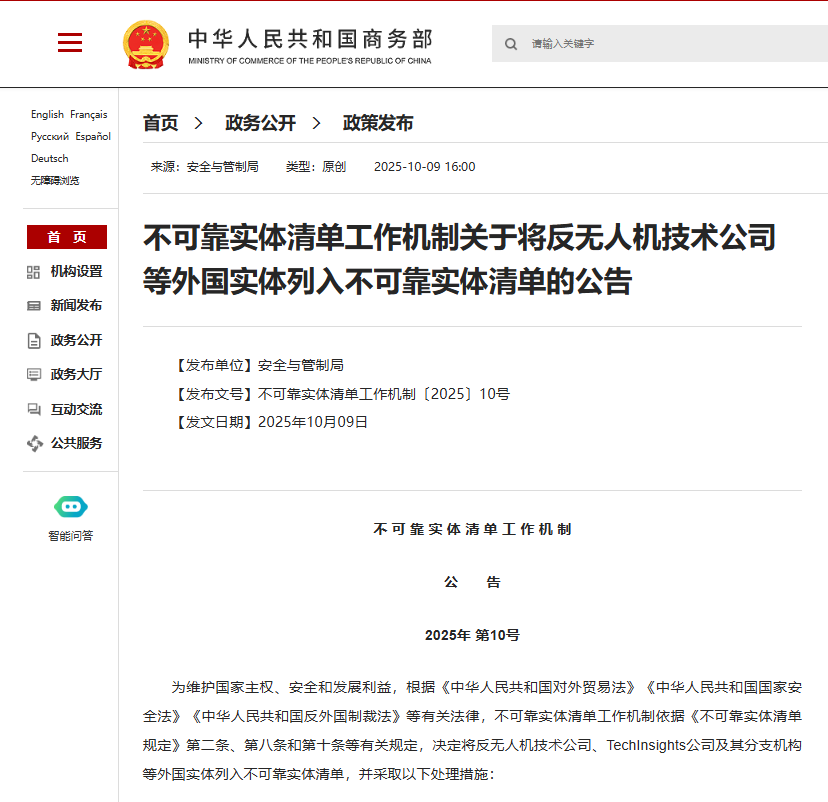Enable 无障碍浏览 accessibility mode
Image resolution: width=828 pixels, height=802 pixels.
pyautogui.click(x=55, y=181)
